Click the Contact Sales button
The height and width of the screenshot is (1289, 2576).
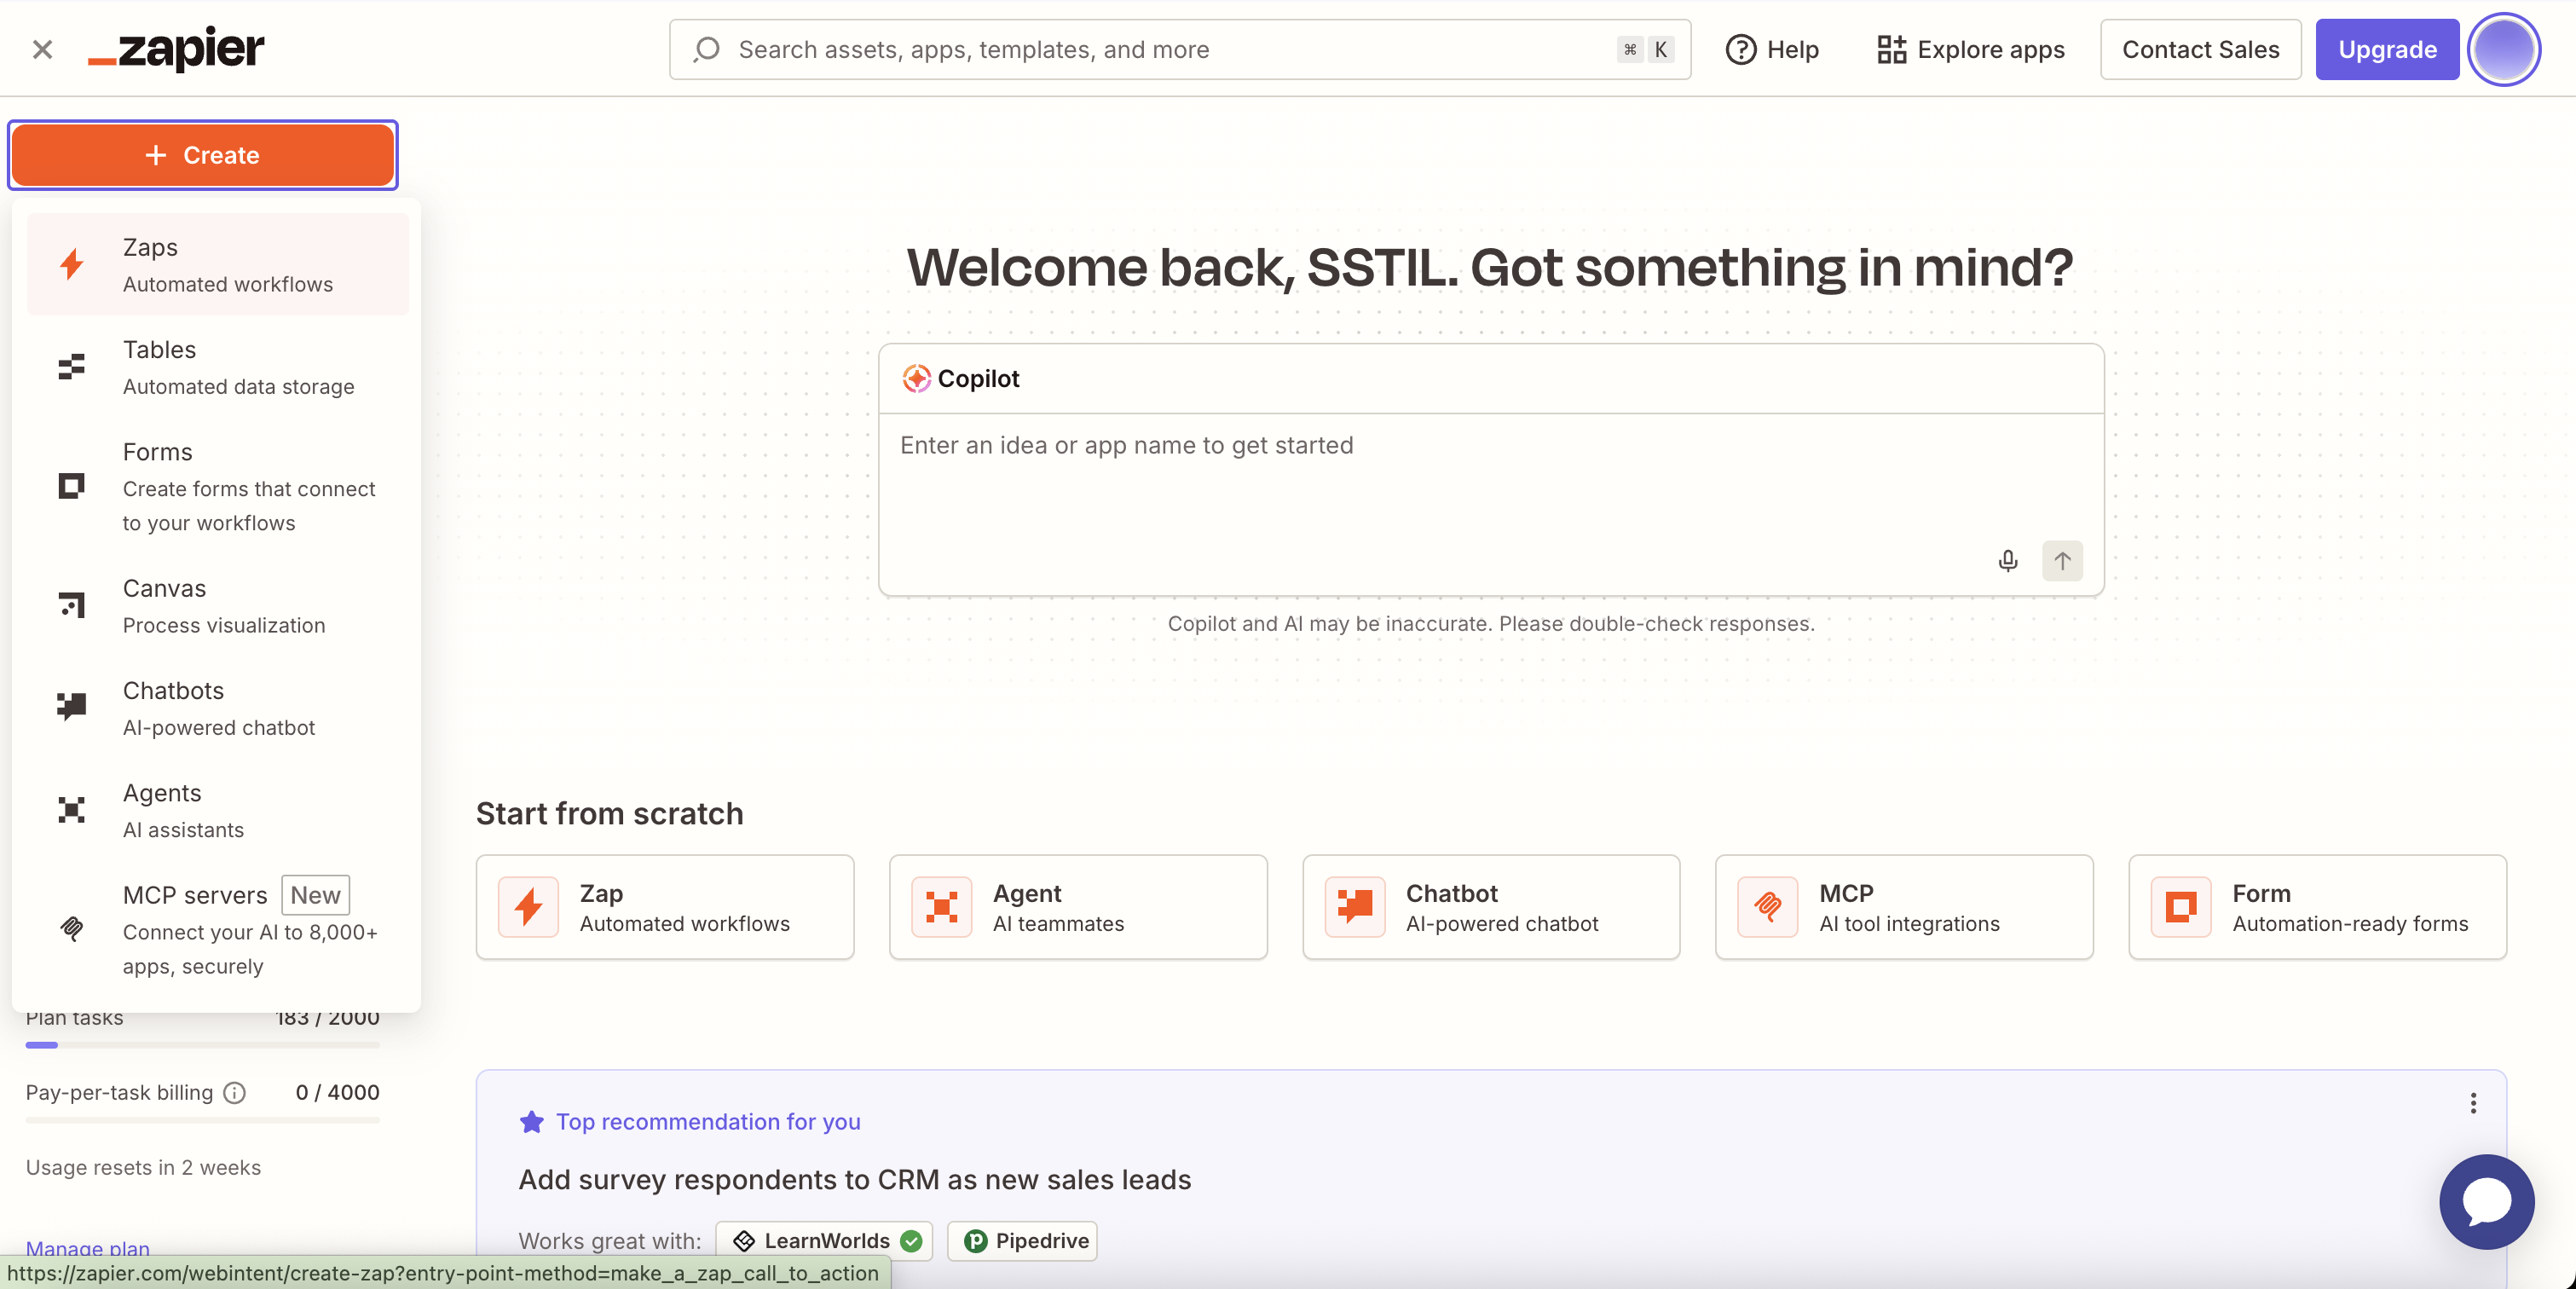(x=2200, y=49)
